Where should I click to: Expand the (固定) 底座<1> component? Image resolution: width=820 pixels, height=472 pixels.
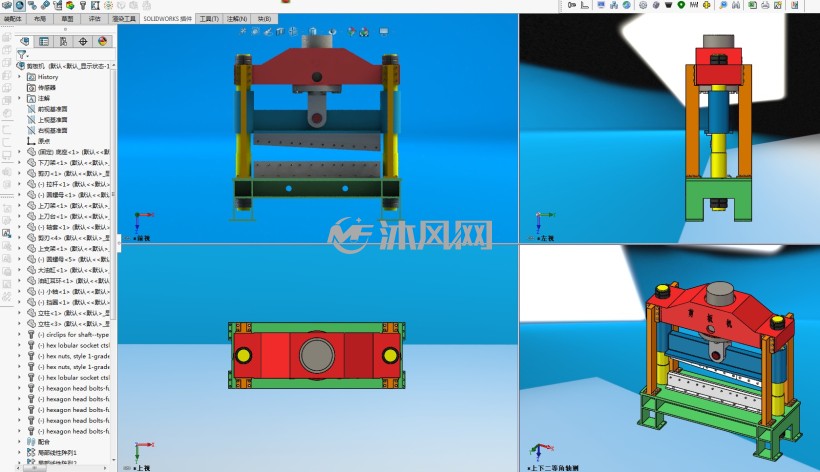click(19, 152)
